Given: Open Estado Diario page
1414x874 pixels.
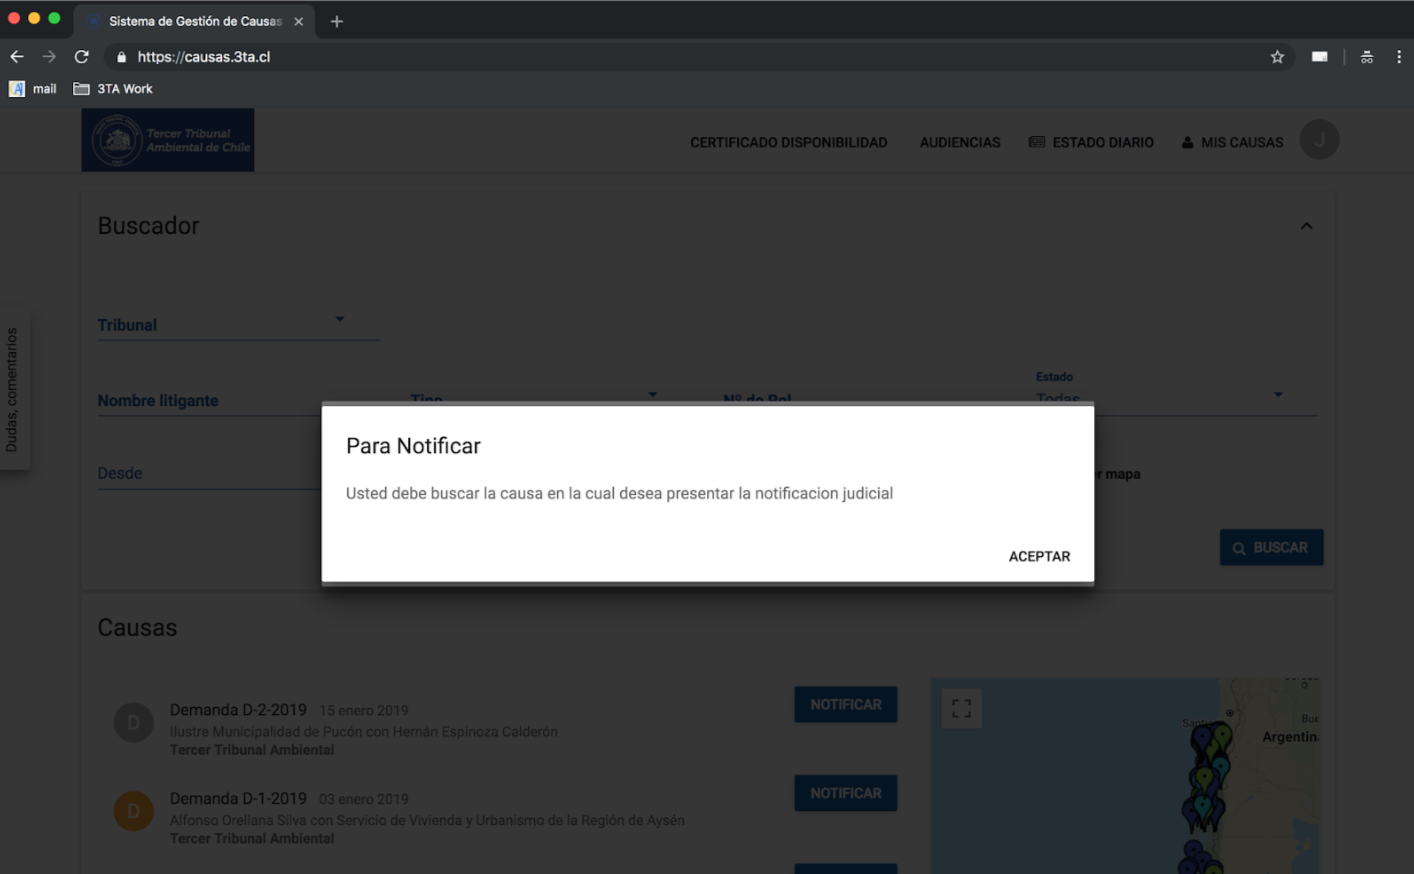Looking at the screenshot, I should [1091, 143].
